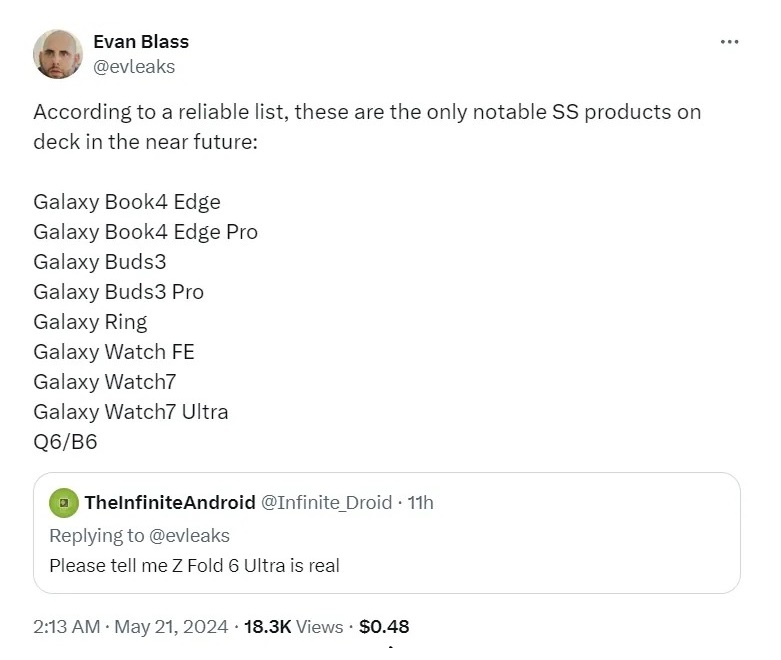Click TheInfiniteAndroid's green avatar icon

pyautogui.click(x=64, y=502)
